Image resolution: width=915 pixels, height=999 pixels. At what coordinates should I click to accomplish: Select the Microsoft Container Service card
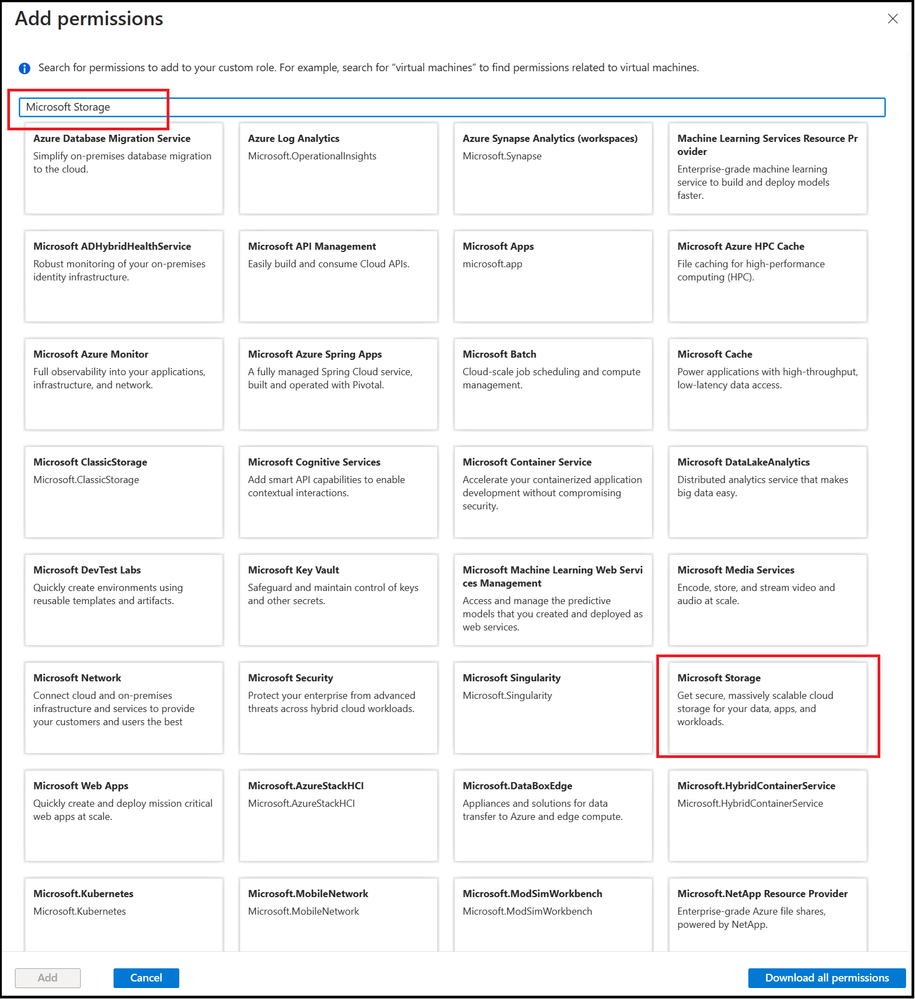point(553,492)
